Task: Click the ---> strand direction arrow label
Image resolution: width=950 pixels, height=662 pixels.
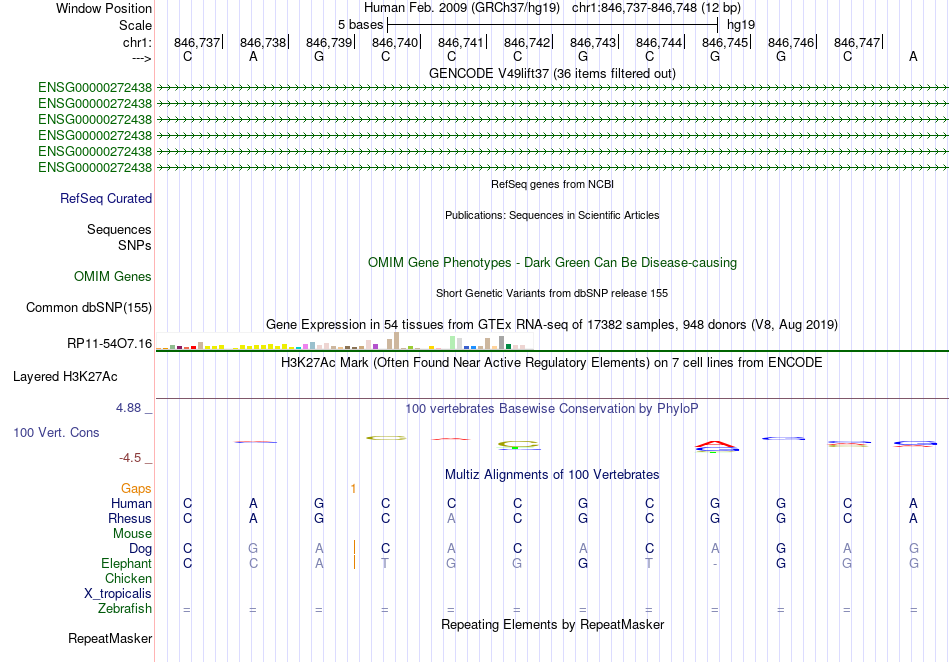Action: (141, 58)
